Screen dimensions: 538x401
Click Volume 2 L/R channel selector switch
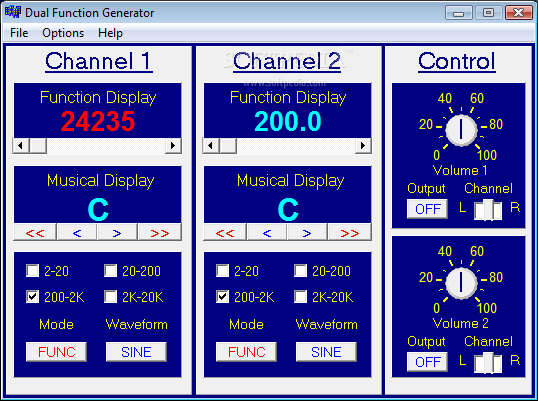point(488,363)
